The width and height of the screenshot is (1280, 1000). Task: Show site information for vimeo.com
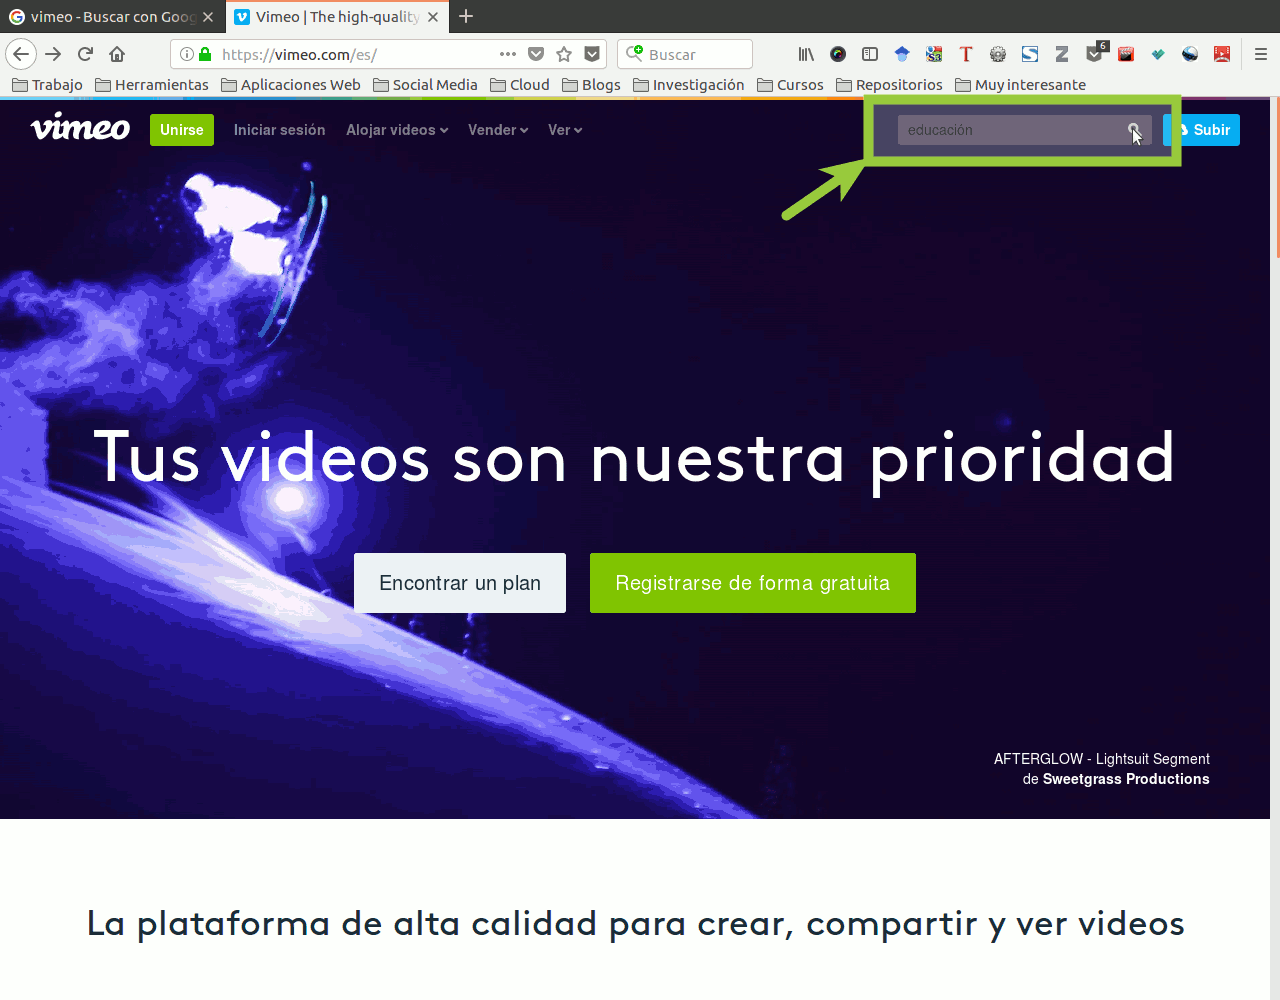(186, 54)
